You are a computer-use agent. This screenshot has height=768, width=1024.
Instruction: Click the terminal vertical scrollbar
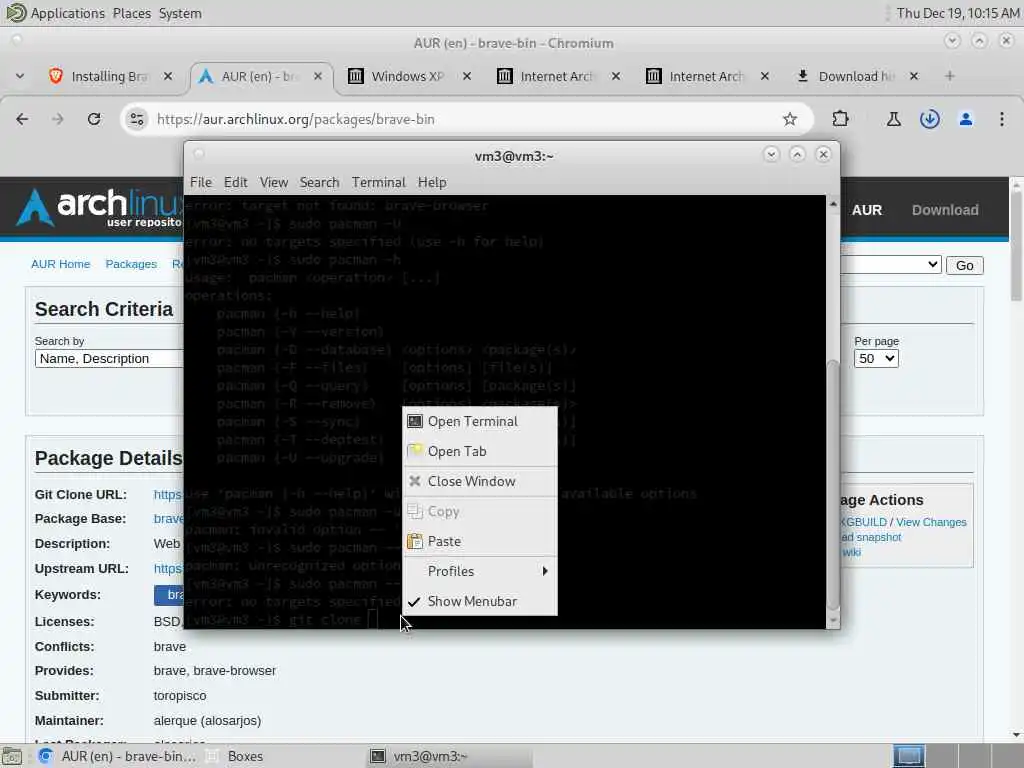tap(833, 483)
